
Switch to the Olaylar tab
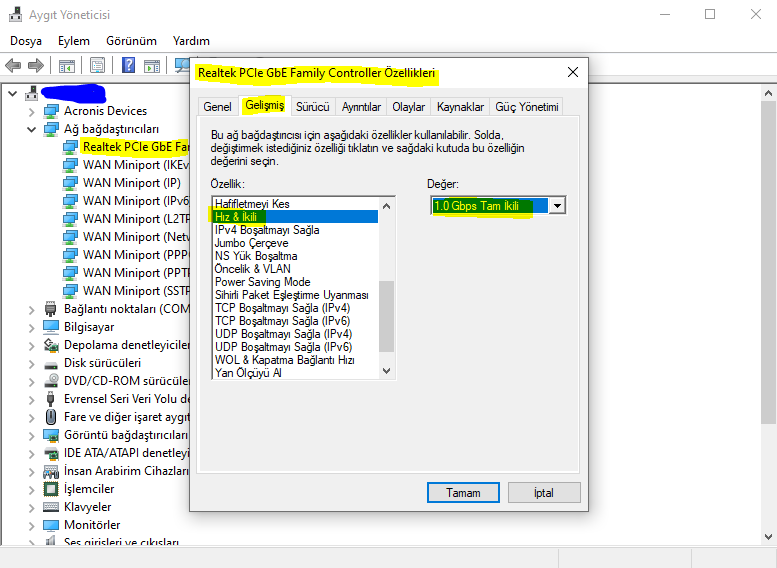[408, 107]
